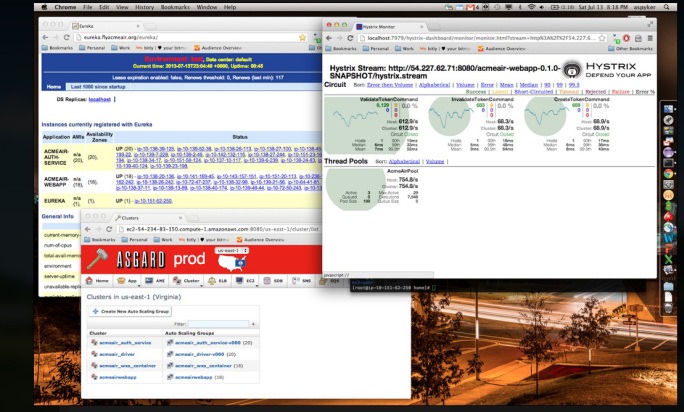The width and height of the screenshot is (684, 412).
Task: Open the Chrome menu in Hystrix window
Action: pyautogui.click(x=650, y=38)
